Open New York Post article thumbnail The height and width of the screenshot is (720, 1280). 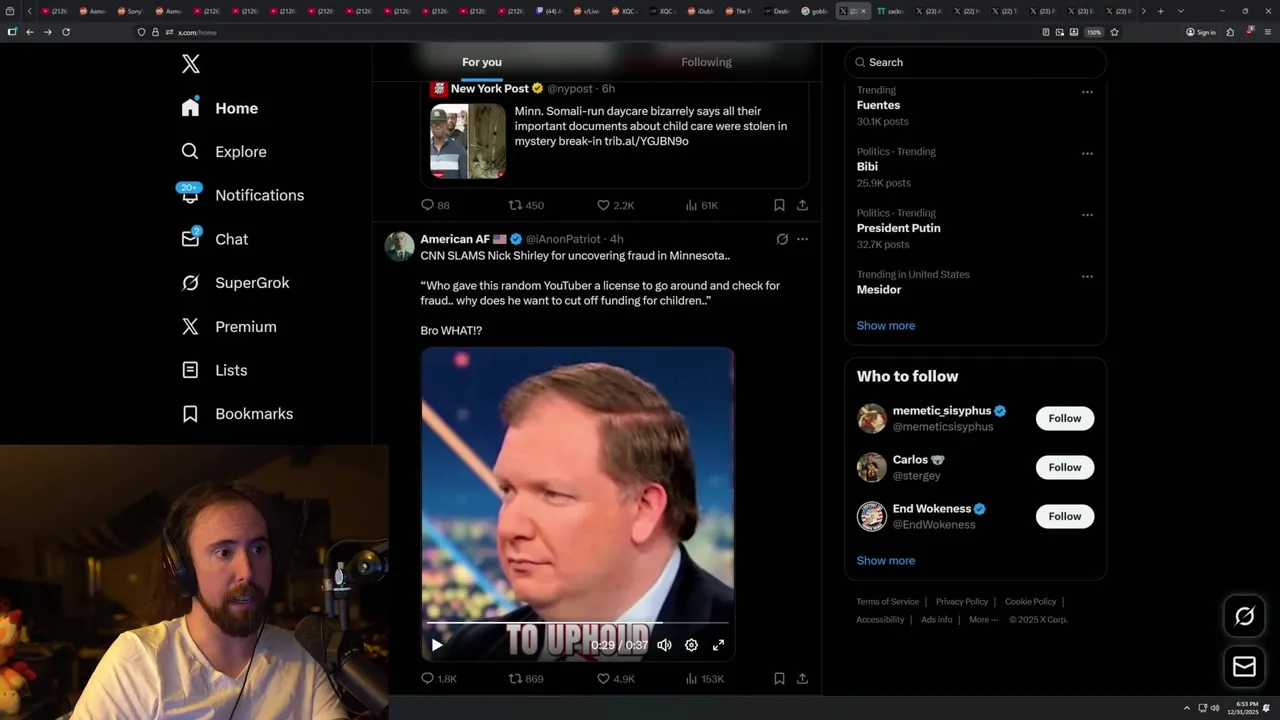[468, 141]
